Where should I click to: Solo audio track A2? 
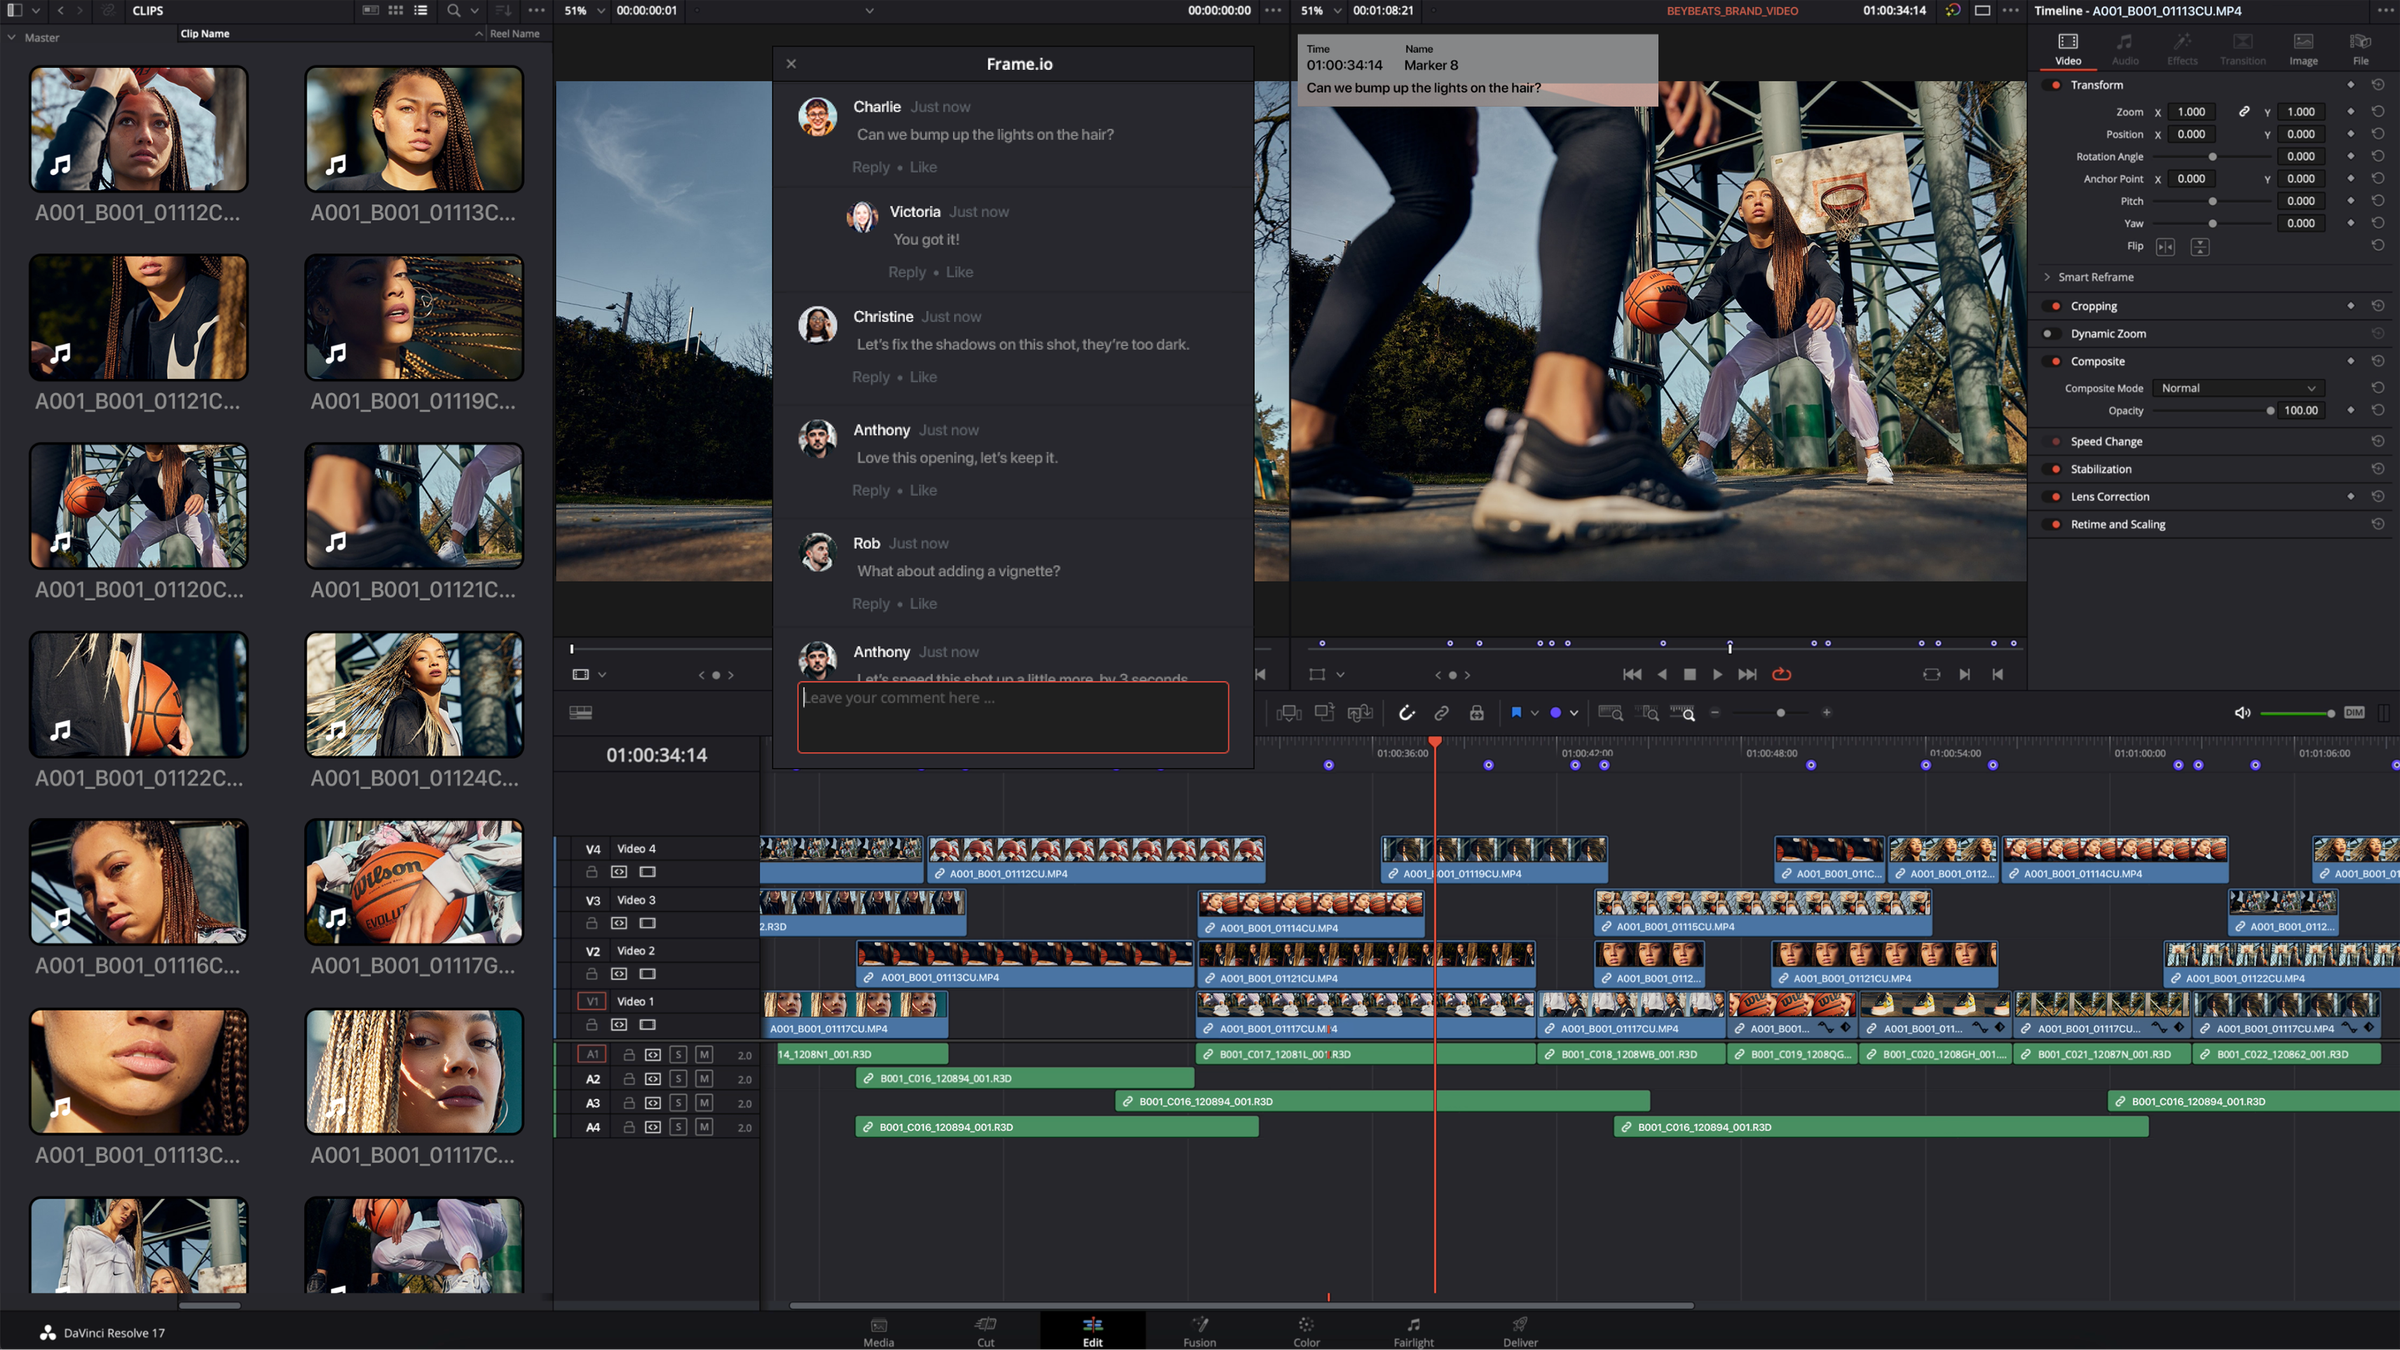[x=678, y=1080]
